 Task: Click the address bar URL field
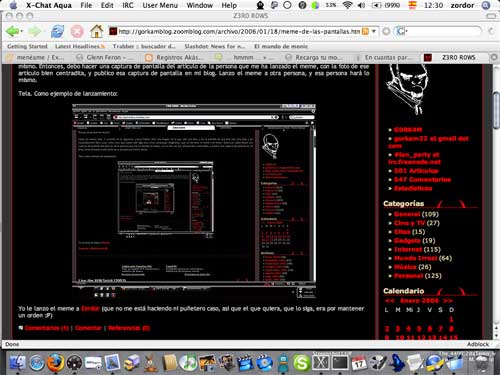(239, 31)
